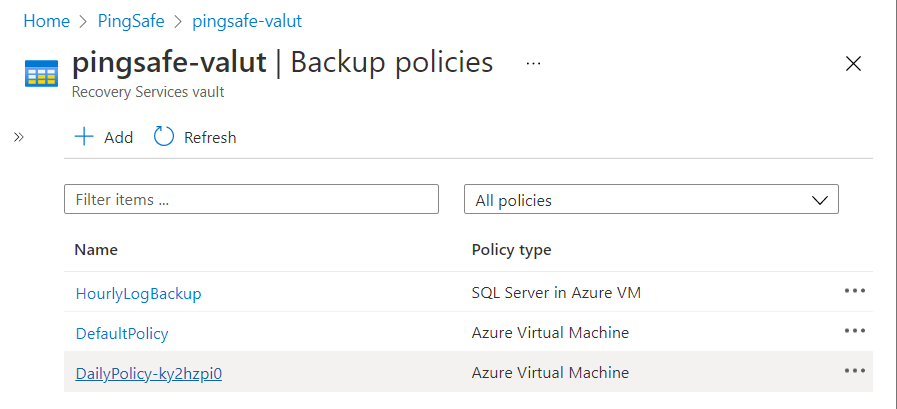Open the DefaultPolicy row ellipsis menu
The width and height of the screenshot is (897, 409).
[854, 331]
